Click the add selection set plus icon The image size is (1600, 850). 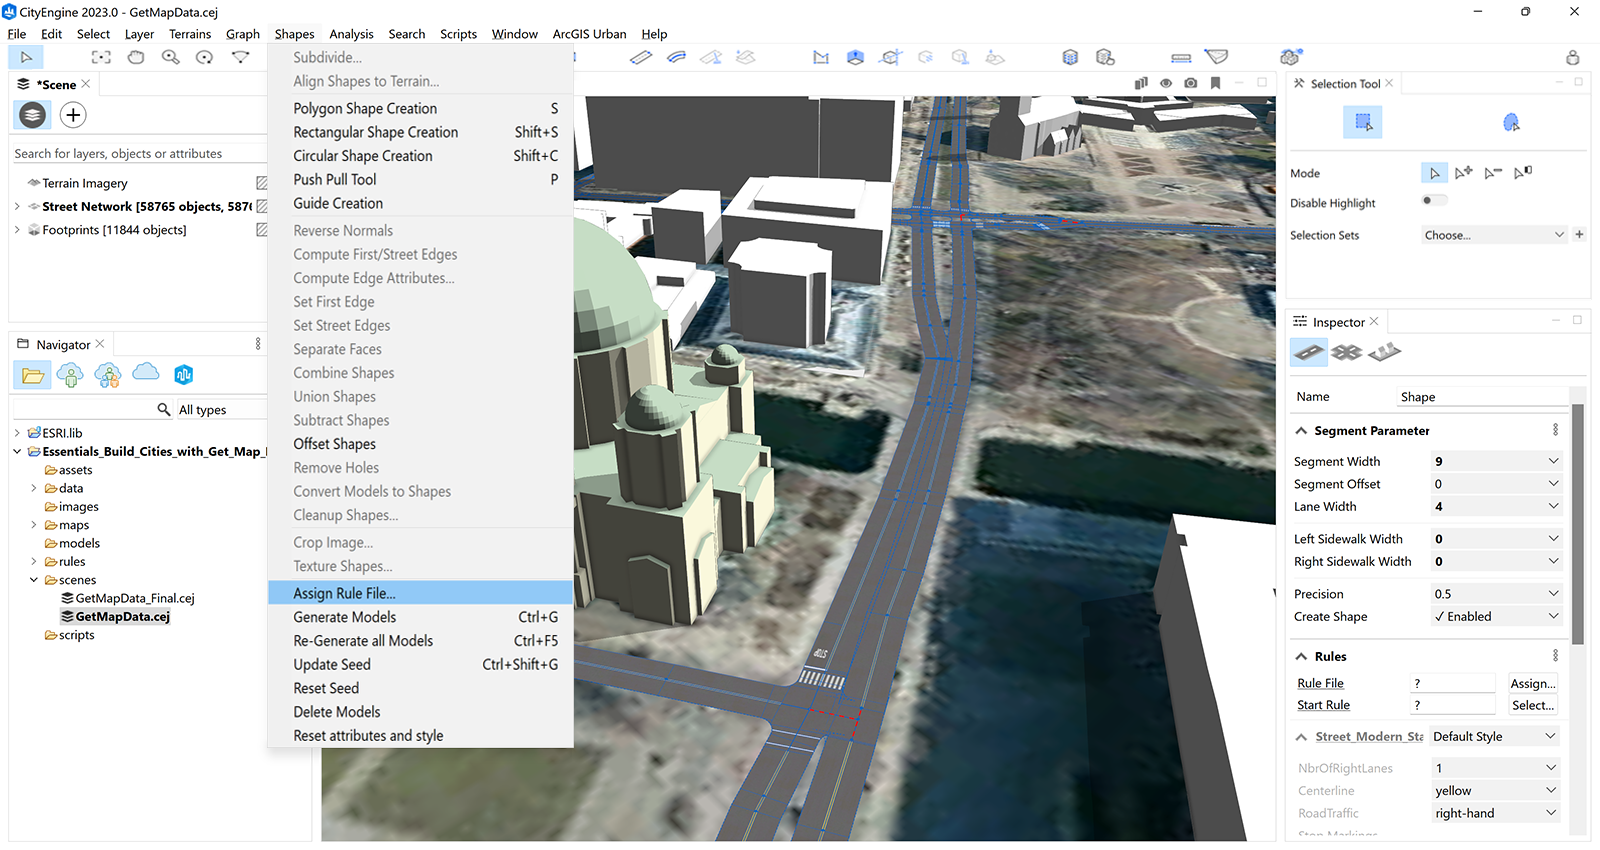(x=1579, y=235)
